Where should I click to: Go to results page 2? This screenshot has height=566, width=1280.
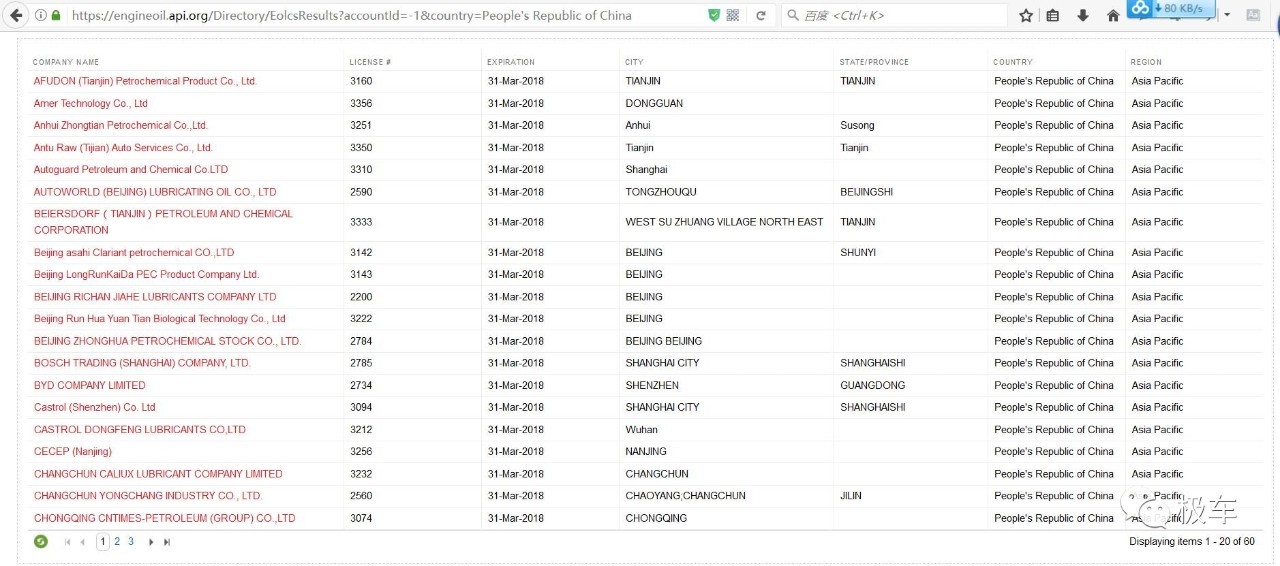click(x=117, y=542)
